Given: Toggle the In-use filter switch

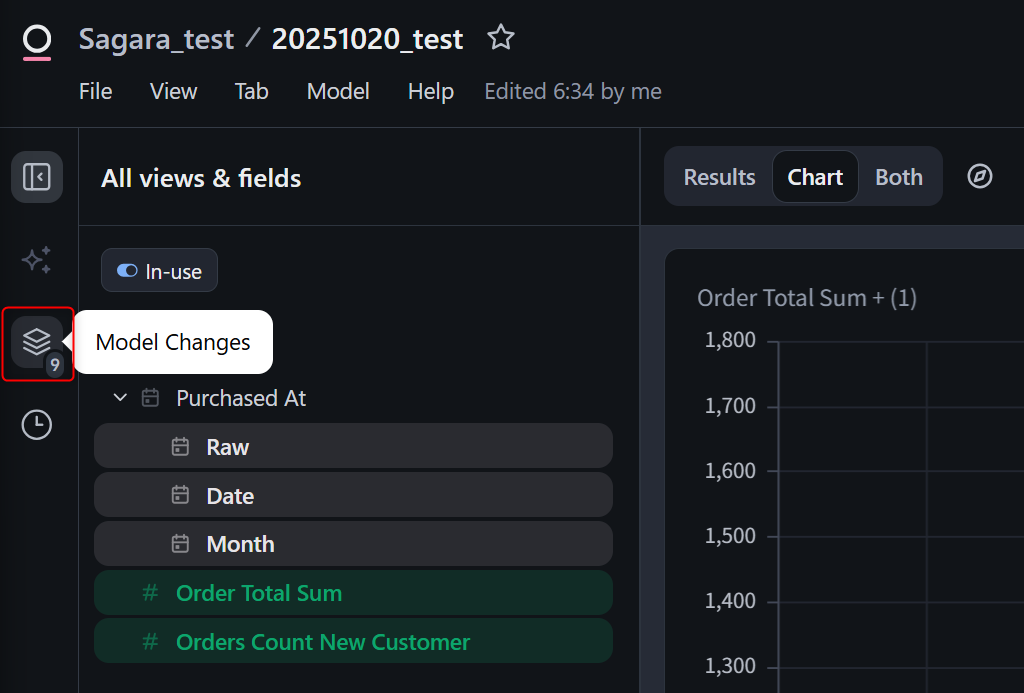Looking at the screenshot, I should click(128, 271).
